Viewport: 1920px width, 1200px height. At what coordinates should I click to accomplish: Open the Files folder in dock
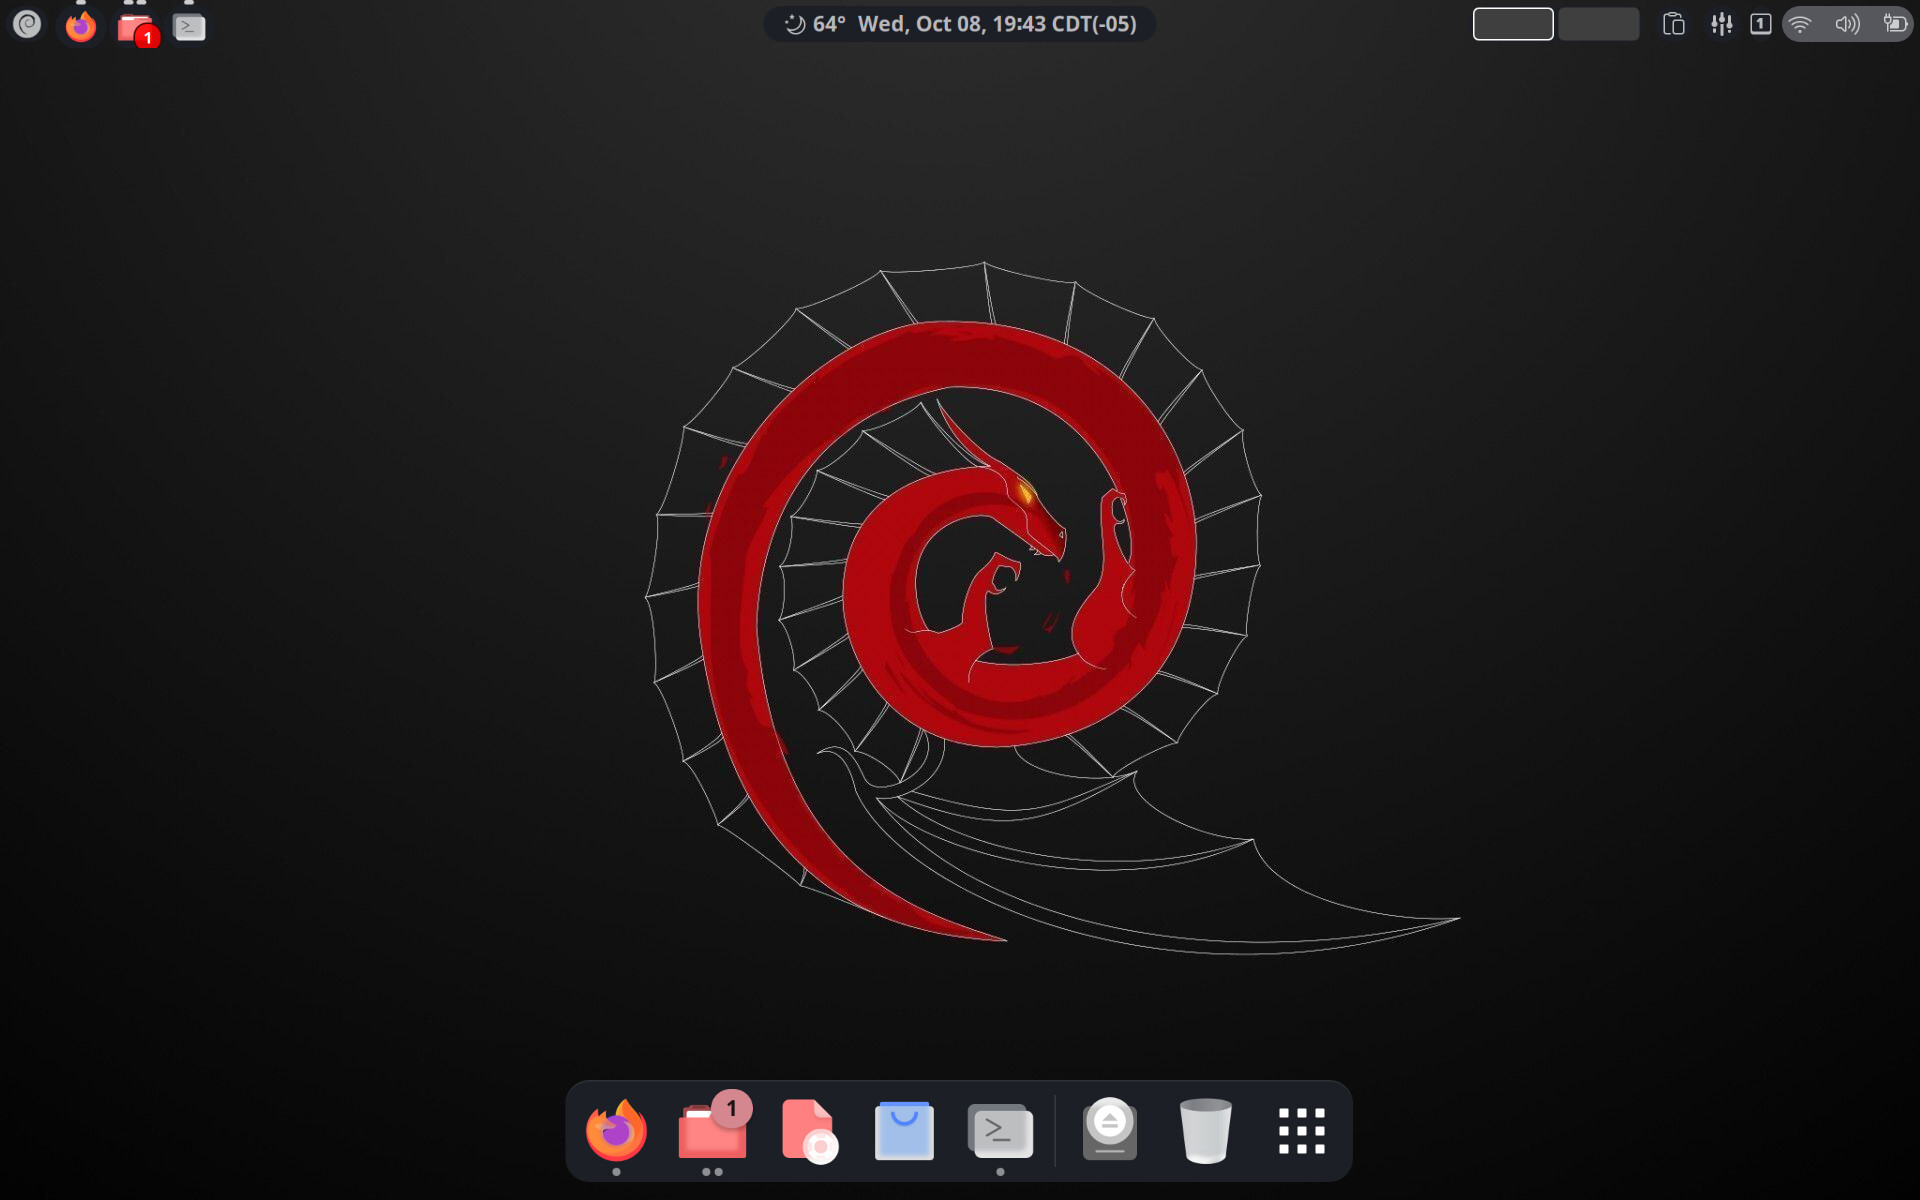(711, 1130)
